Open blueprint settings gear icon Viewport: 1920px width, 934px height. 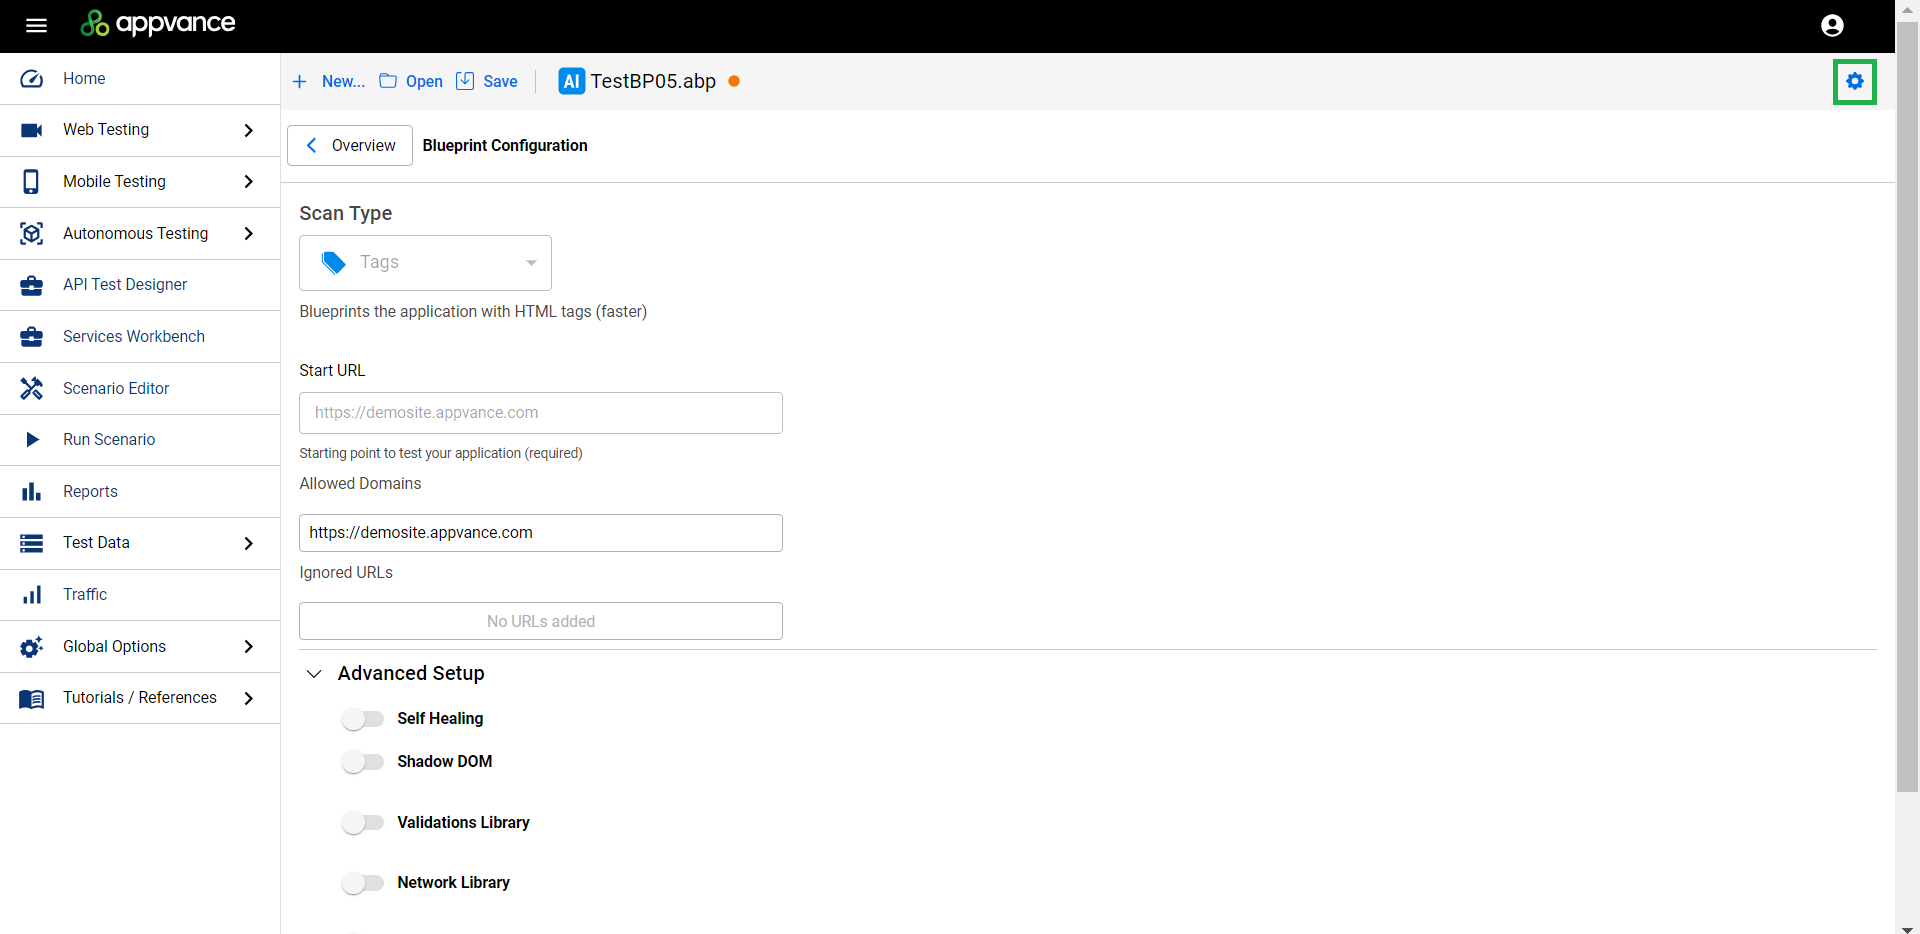(x=1854, y=82)
